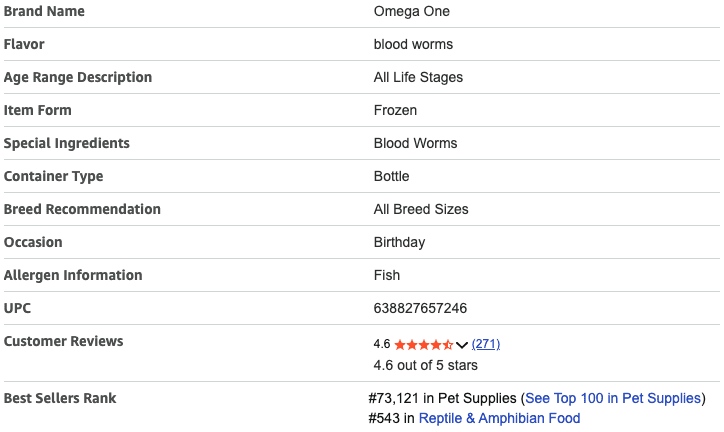This screenshot has width=724, height=432.
Task: Go to Reptile & Amphibian Food category
Action: (x=499, y=418)
